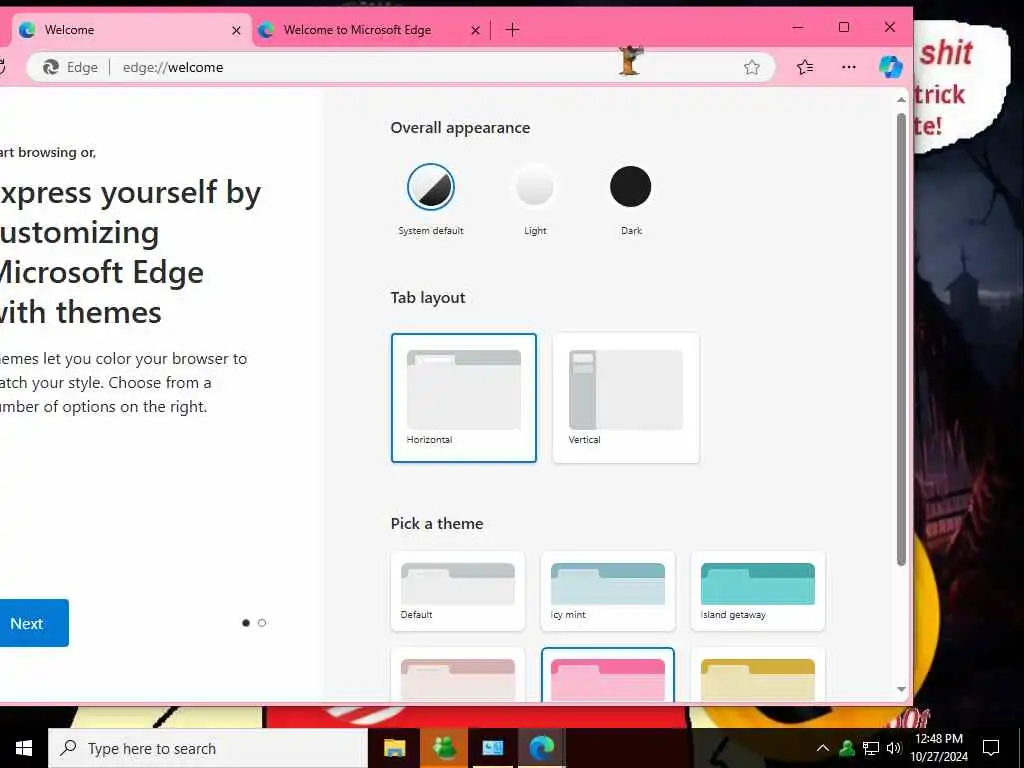
Task: Open the green people app in taskbar
Action: click(443, 748)
